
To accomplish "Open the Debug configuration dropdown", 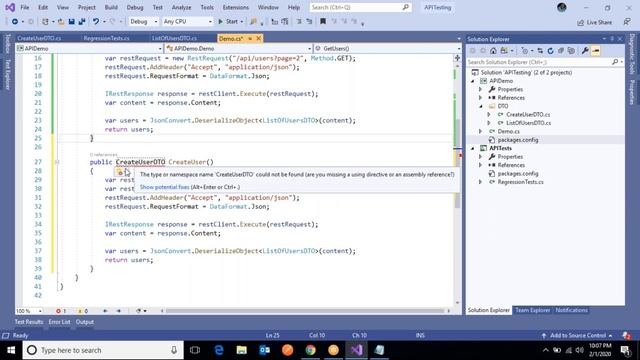I will 143,22.
